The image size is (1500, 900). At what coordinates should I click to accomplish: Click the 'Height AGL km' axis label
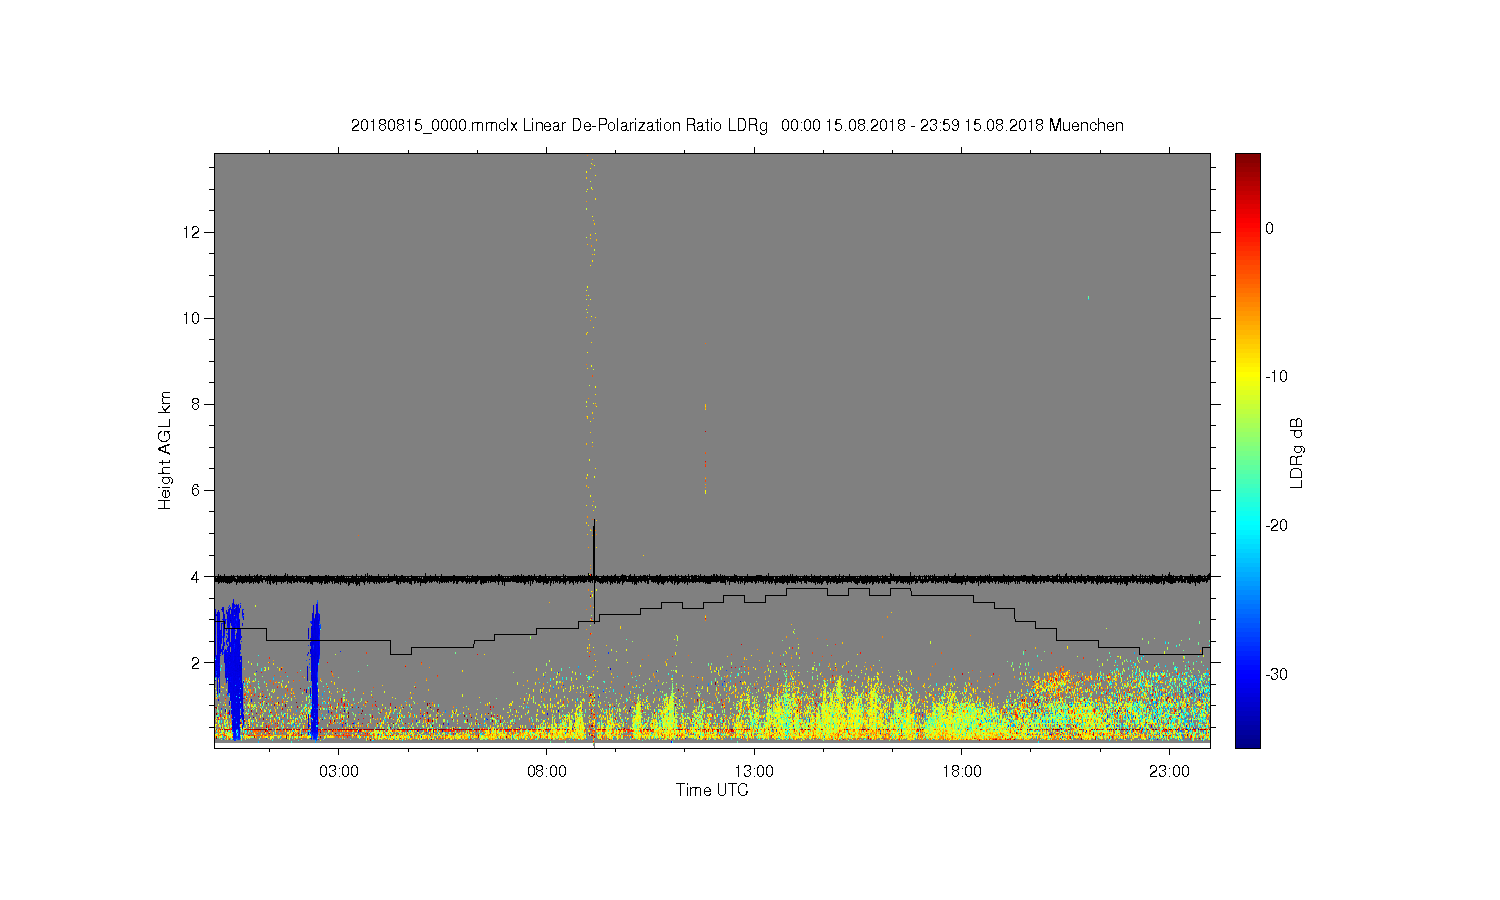coord(165,450)
